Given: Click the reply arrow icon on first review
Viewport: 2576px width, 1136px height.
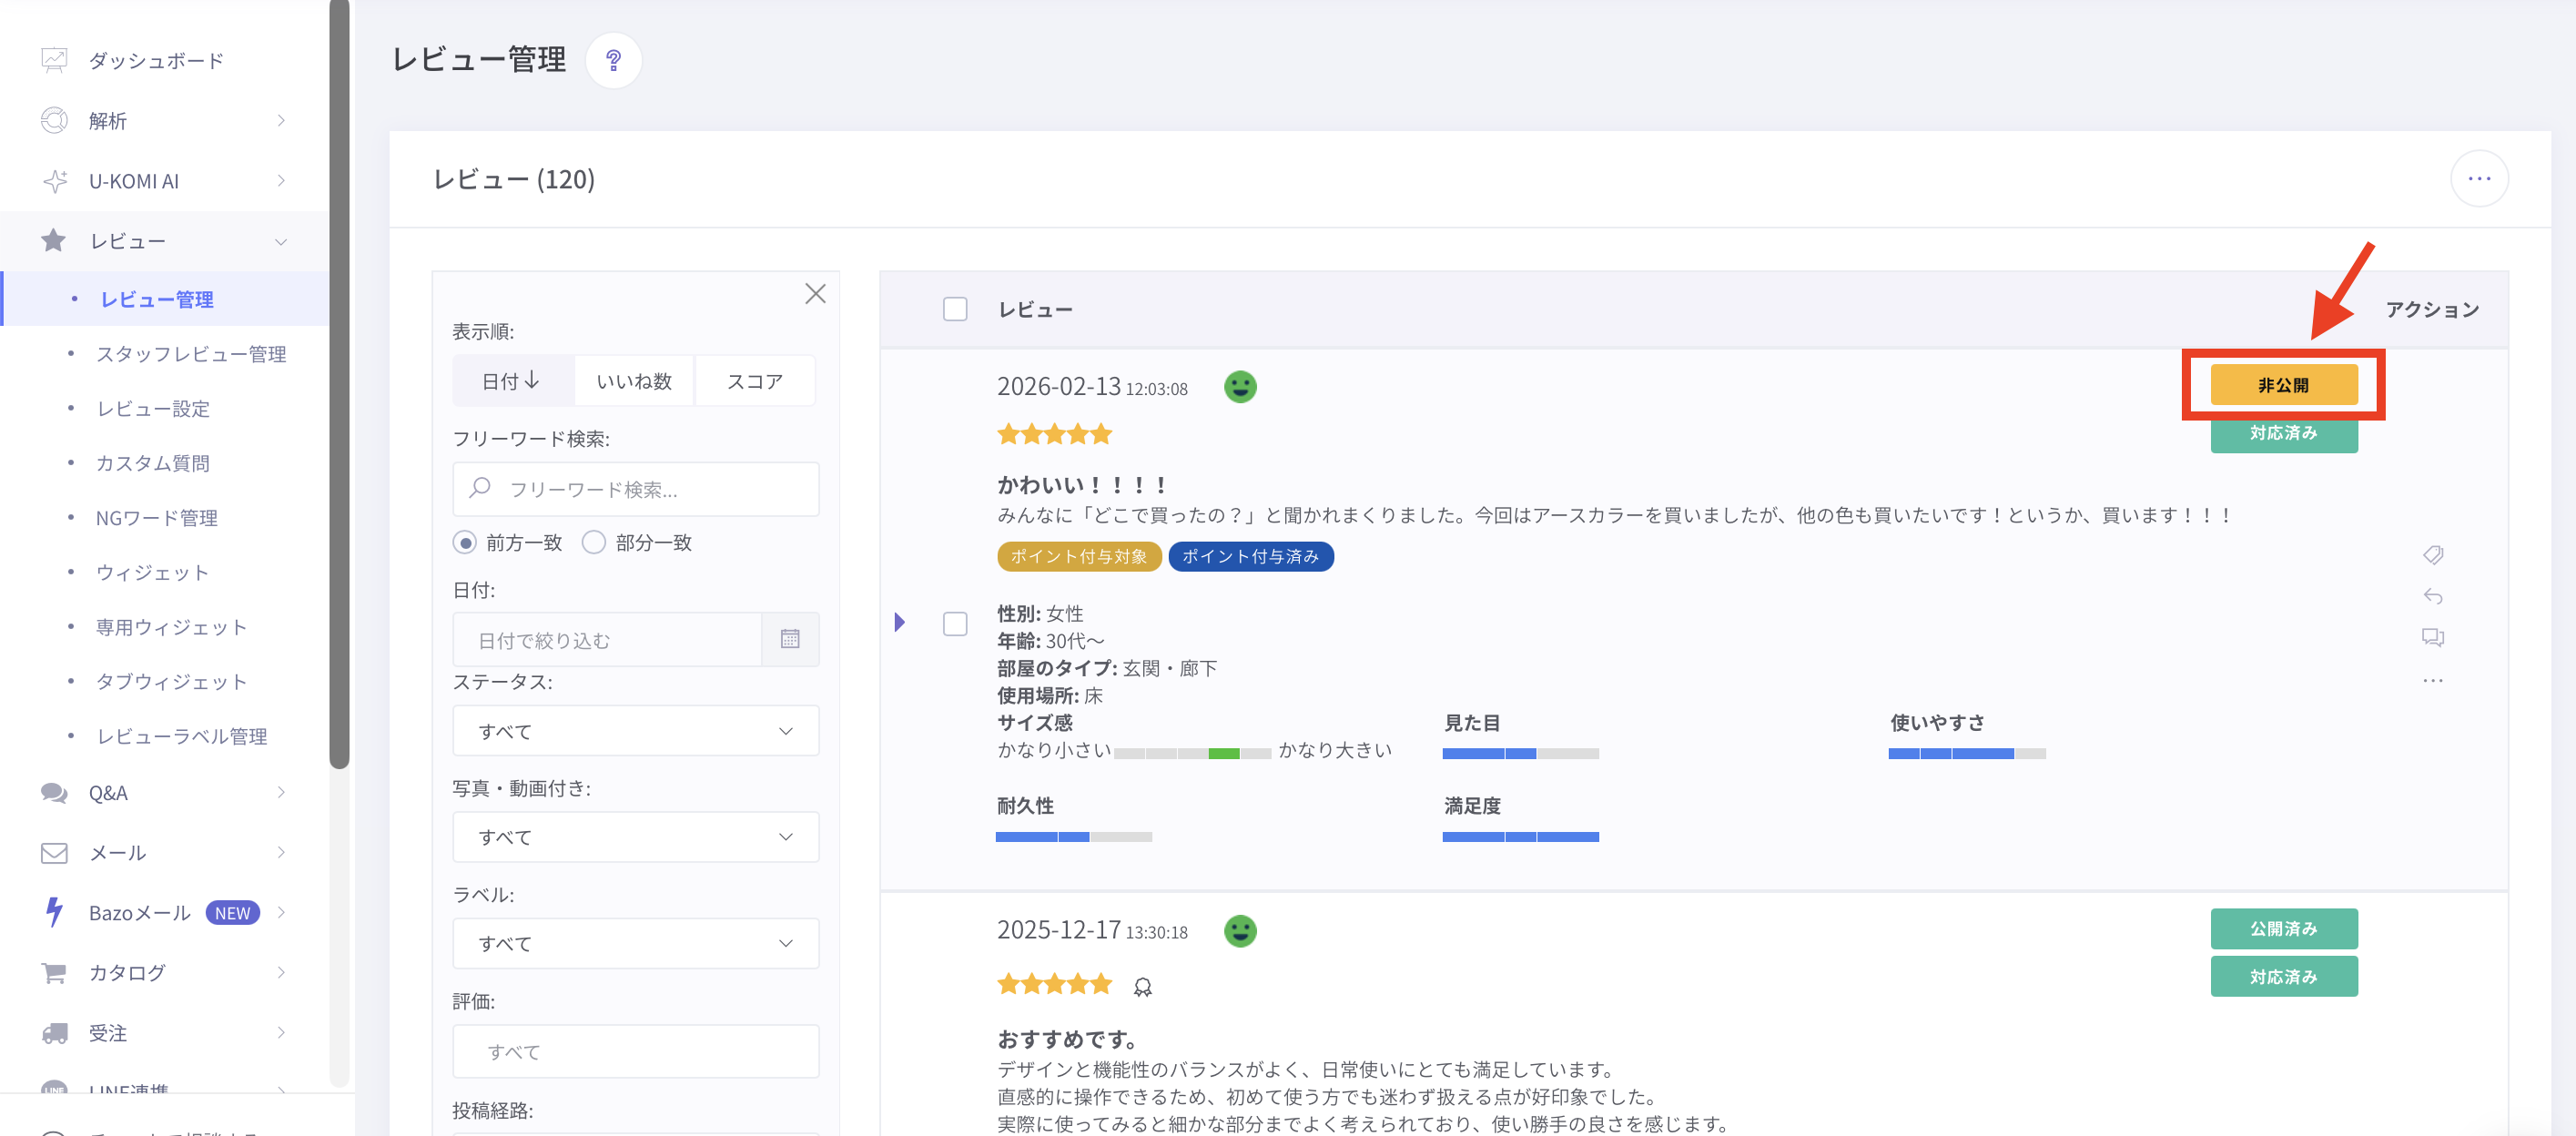Looking at the screenshot, I should (x=2432, y=597).
